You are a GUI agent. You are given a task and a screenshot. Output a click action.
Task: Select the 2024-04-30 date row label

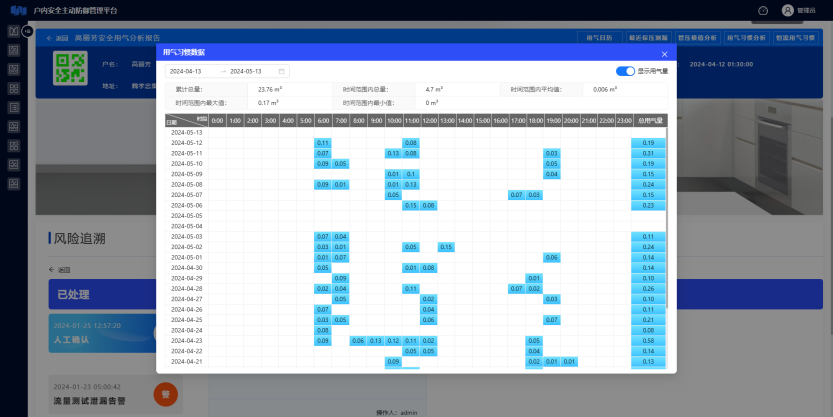[x=186, y=268]
